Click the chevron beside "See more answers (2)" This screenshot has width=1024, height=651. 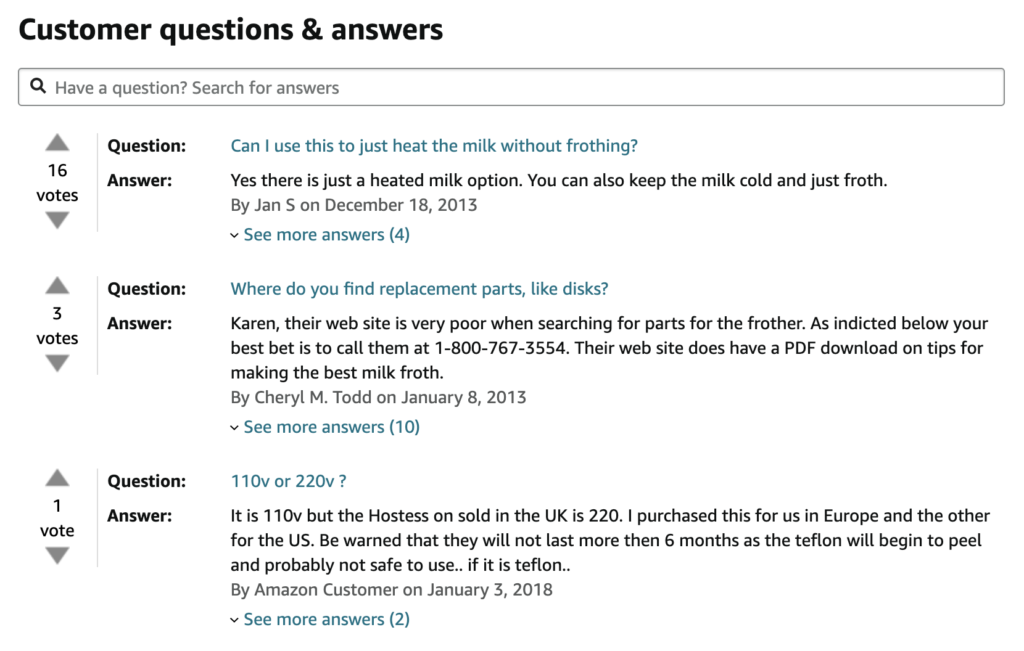click(x=236, y=619)
